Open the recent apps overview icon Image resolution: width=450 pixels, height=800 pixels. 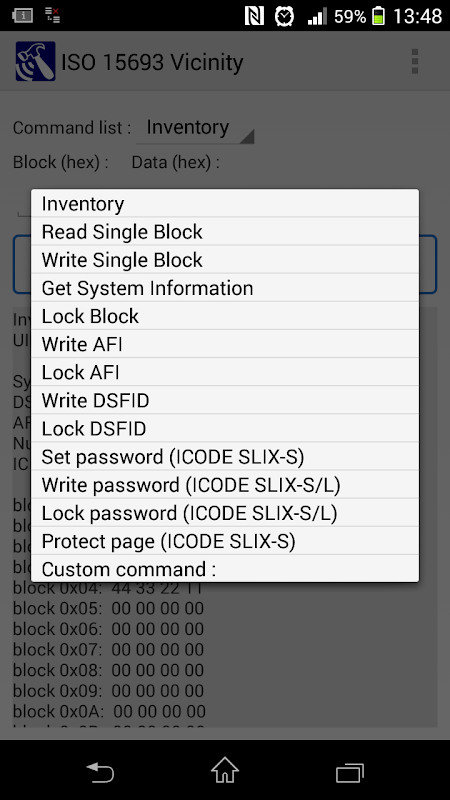tap(350, 771)
